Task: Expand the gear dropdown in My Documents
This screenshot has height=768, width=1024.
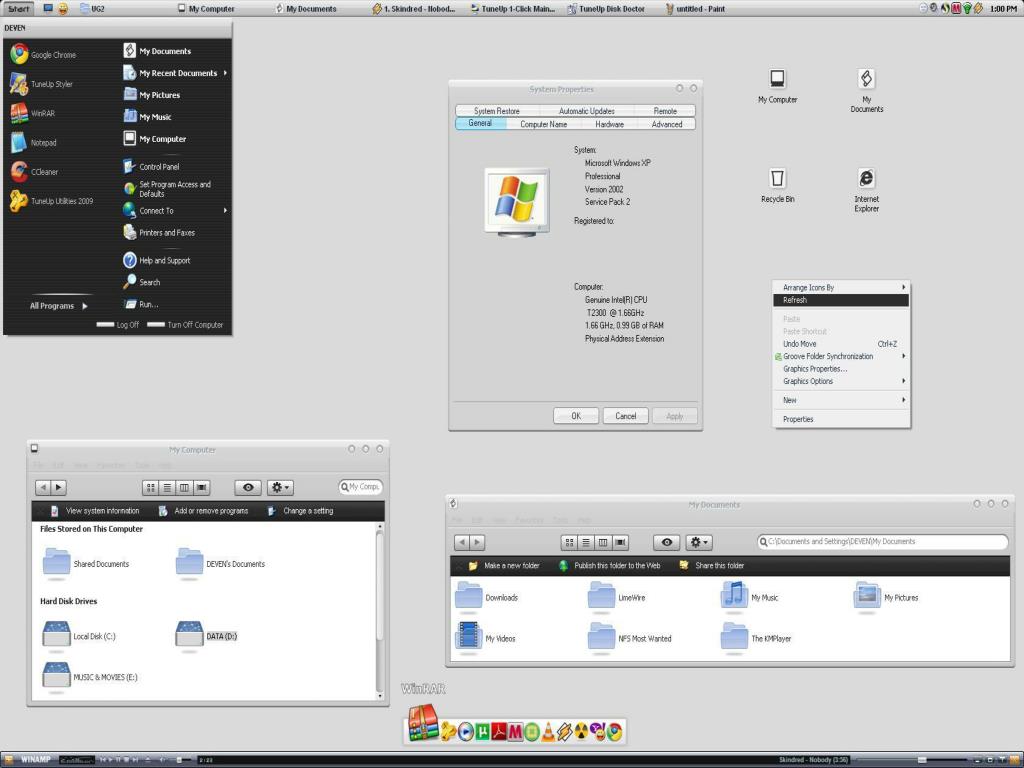Action: tap(699, 542)
